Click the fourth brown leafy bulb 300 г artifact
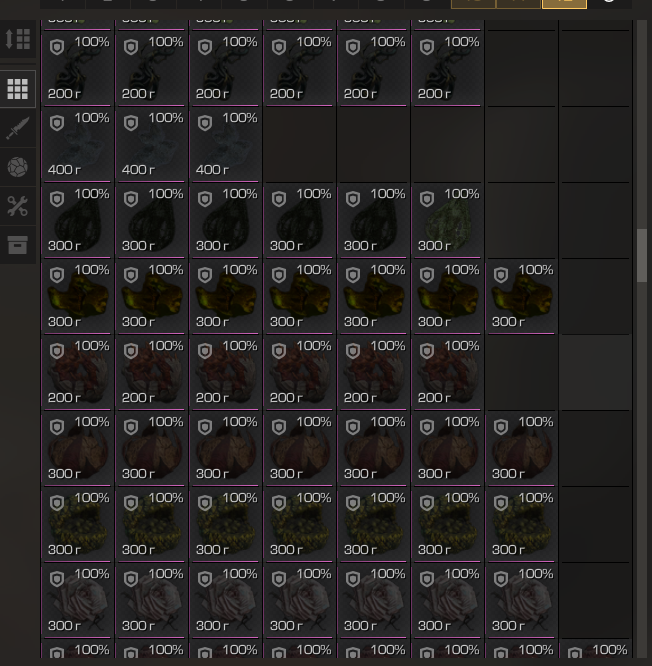The image size is (652, 666). tap(299, 449)
